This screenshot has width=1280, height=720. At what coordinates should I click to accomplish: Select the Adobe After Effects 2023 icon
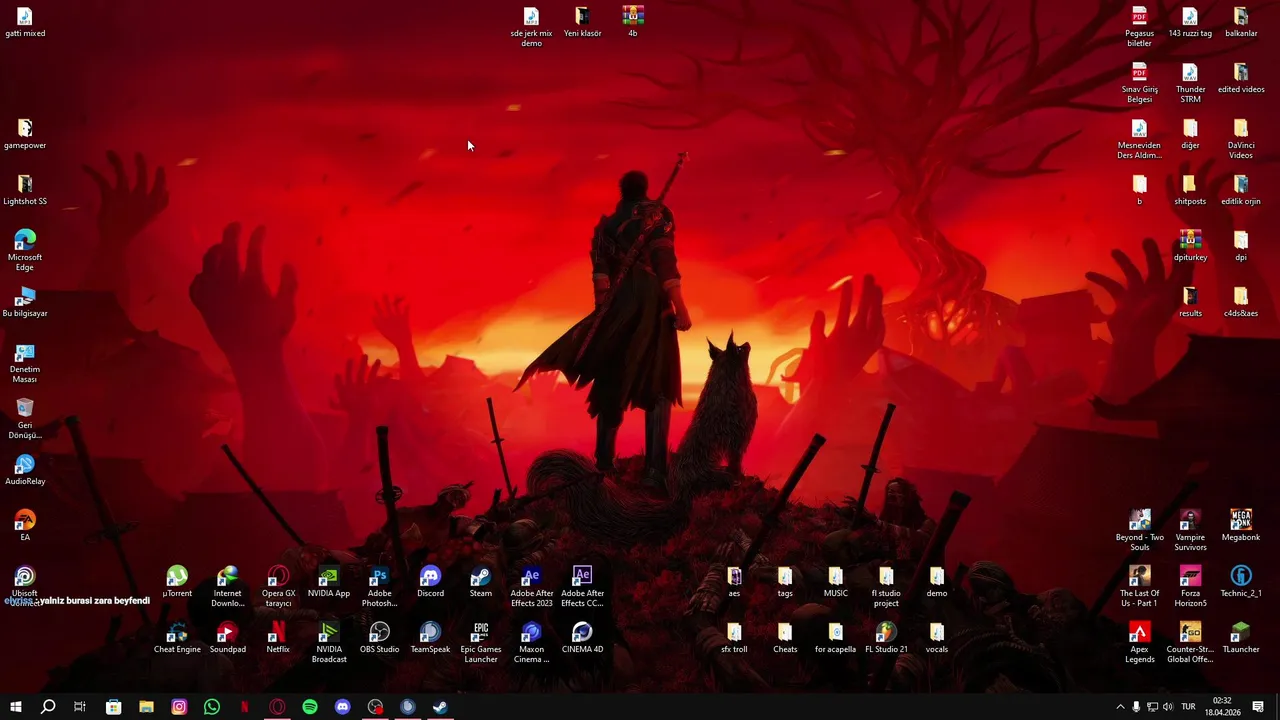[531, 587]
